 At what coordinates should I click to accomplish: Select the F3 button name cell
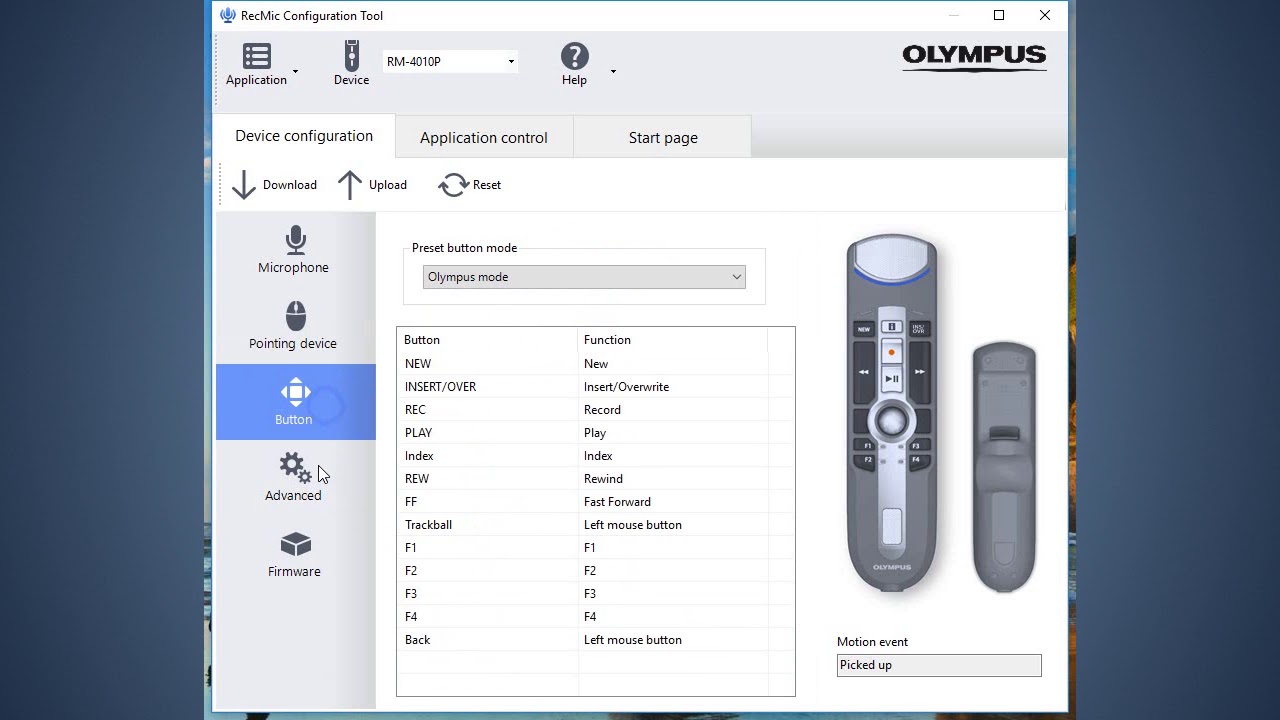tap(487, 594)
